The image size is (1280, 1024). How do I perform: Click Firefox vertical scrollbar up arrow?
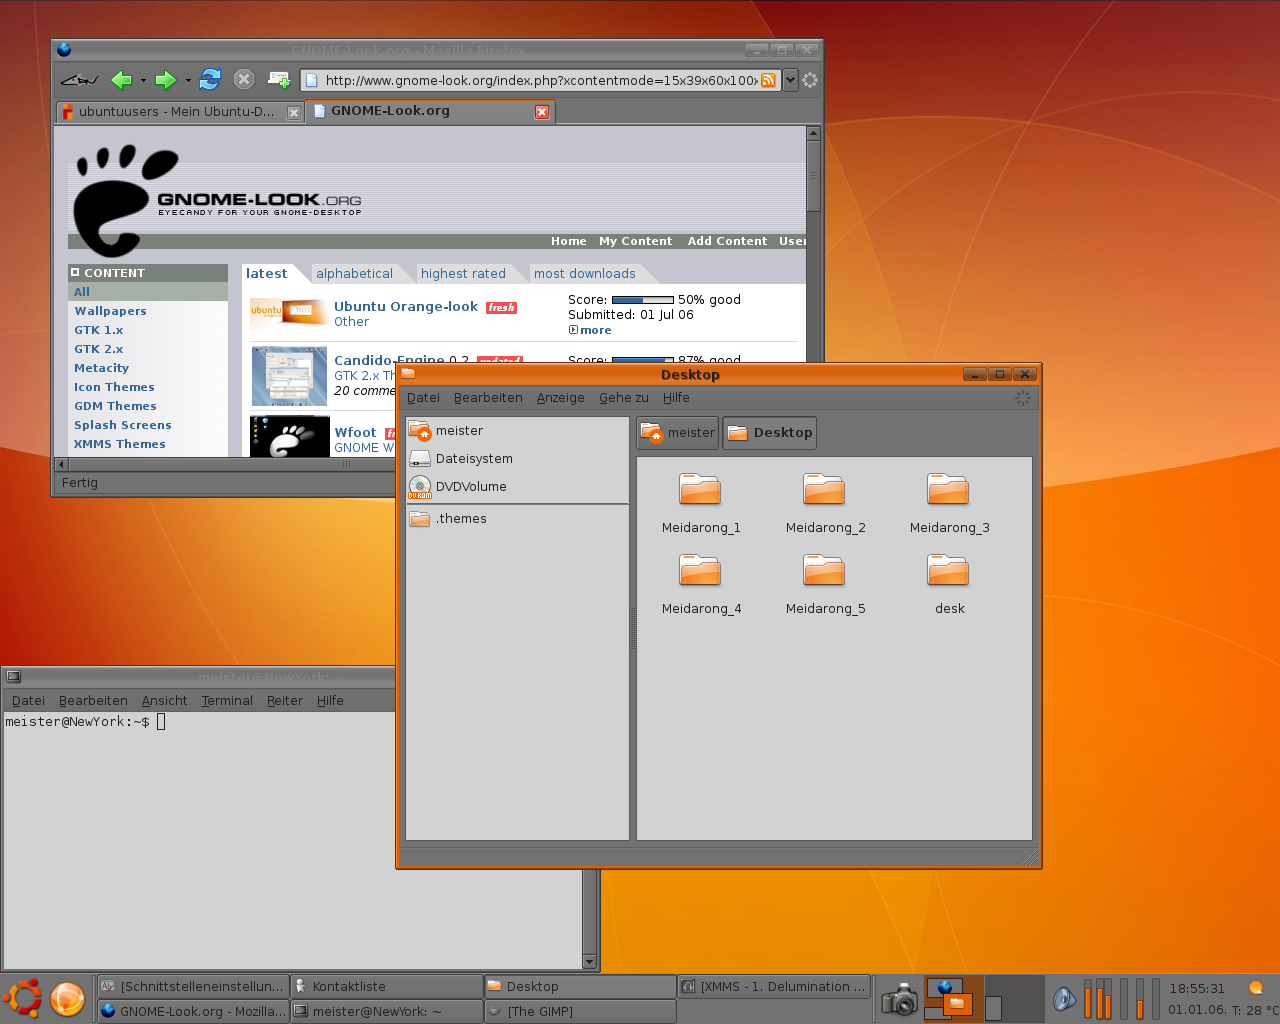click(813, 133)
